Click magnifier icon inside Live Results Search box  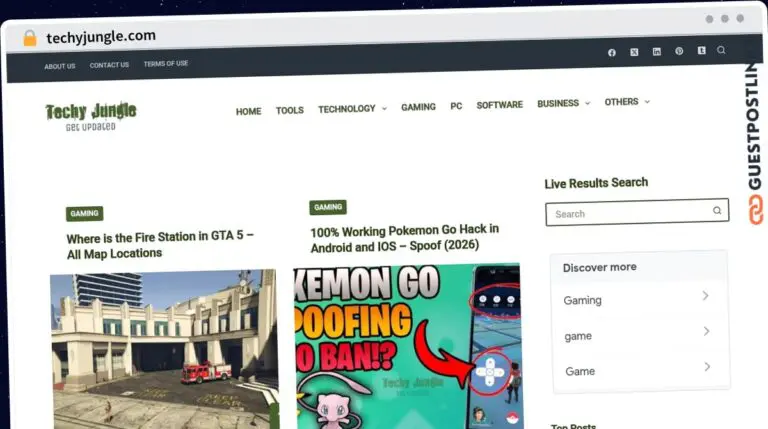coord(717,211)
